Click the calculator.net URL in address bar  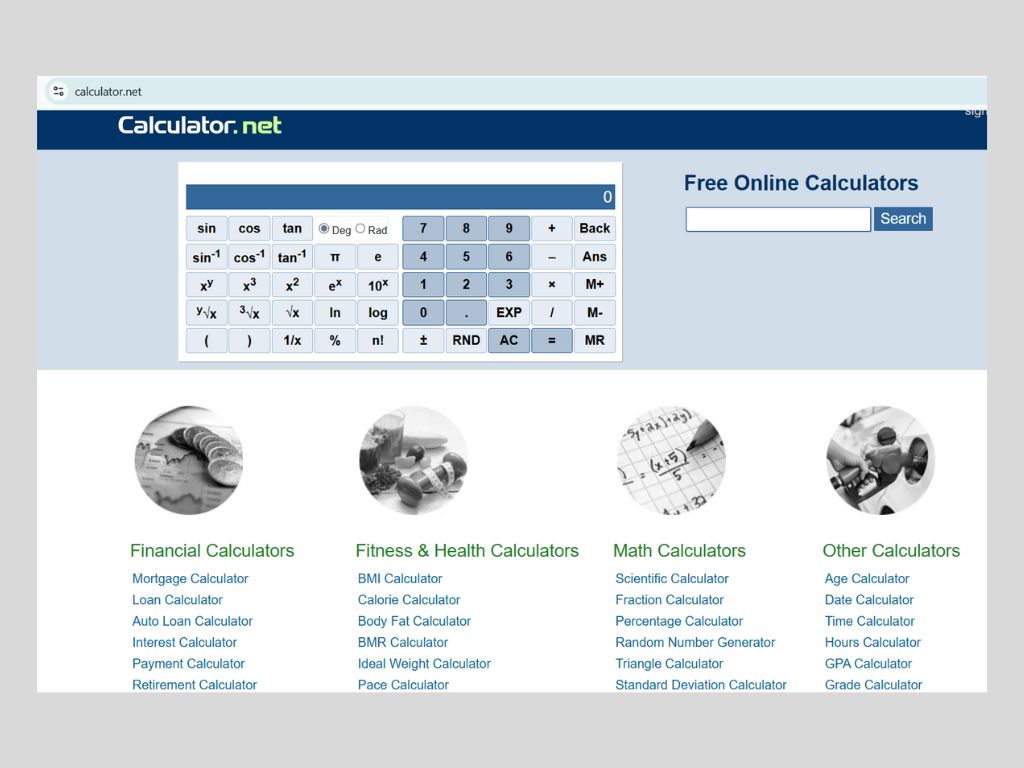[108, 92]
